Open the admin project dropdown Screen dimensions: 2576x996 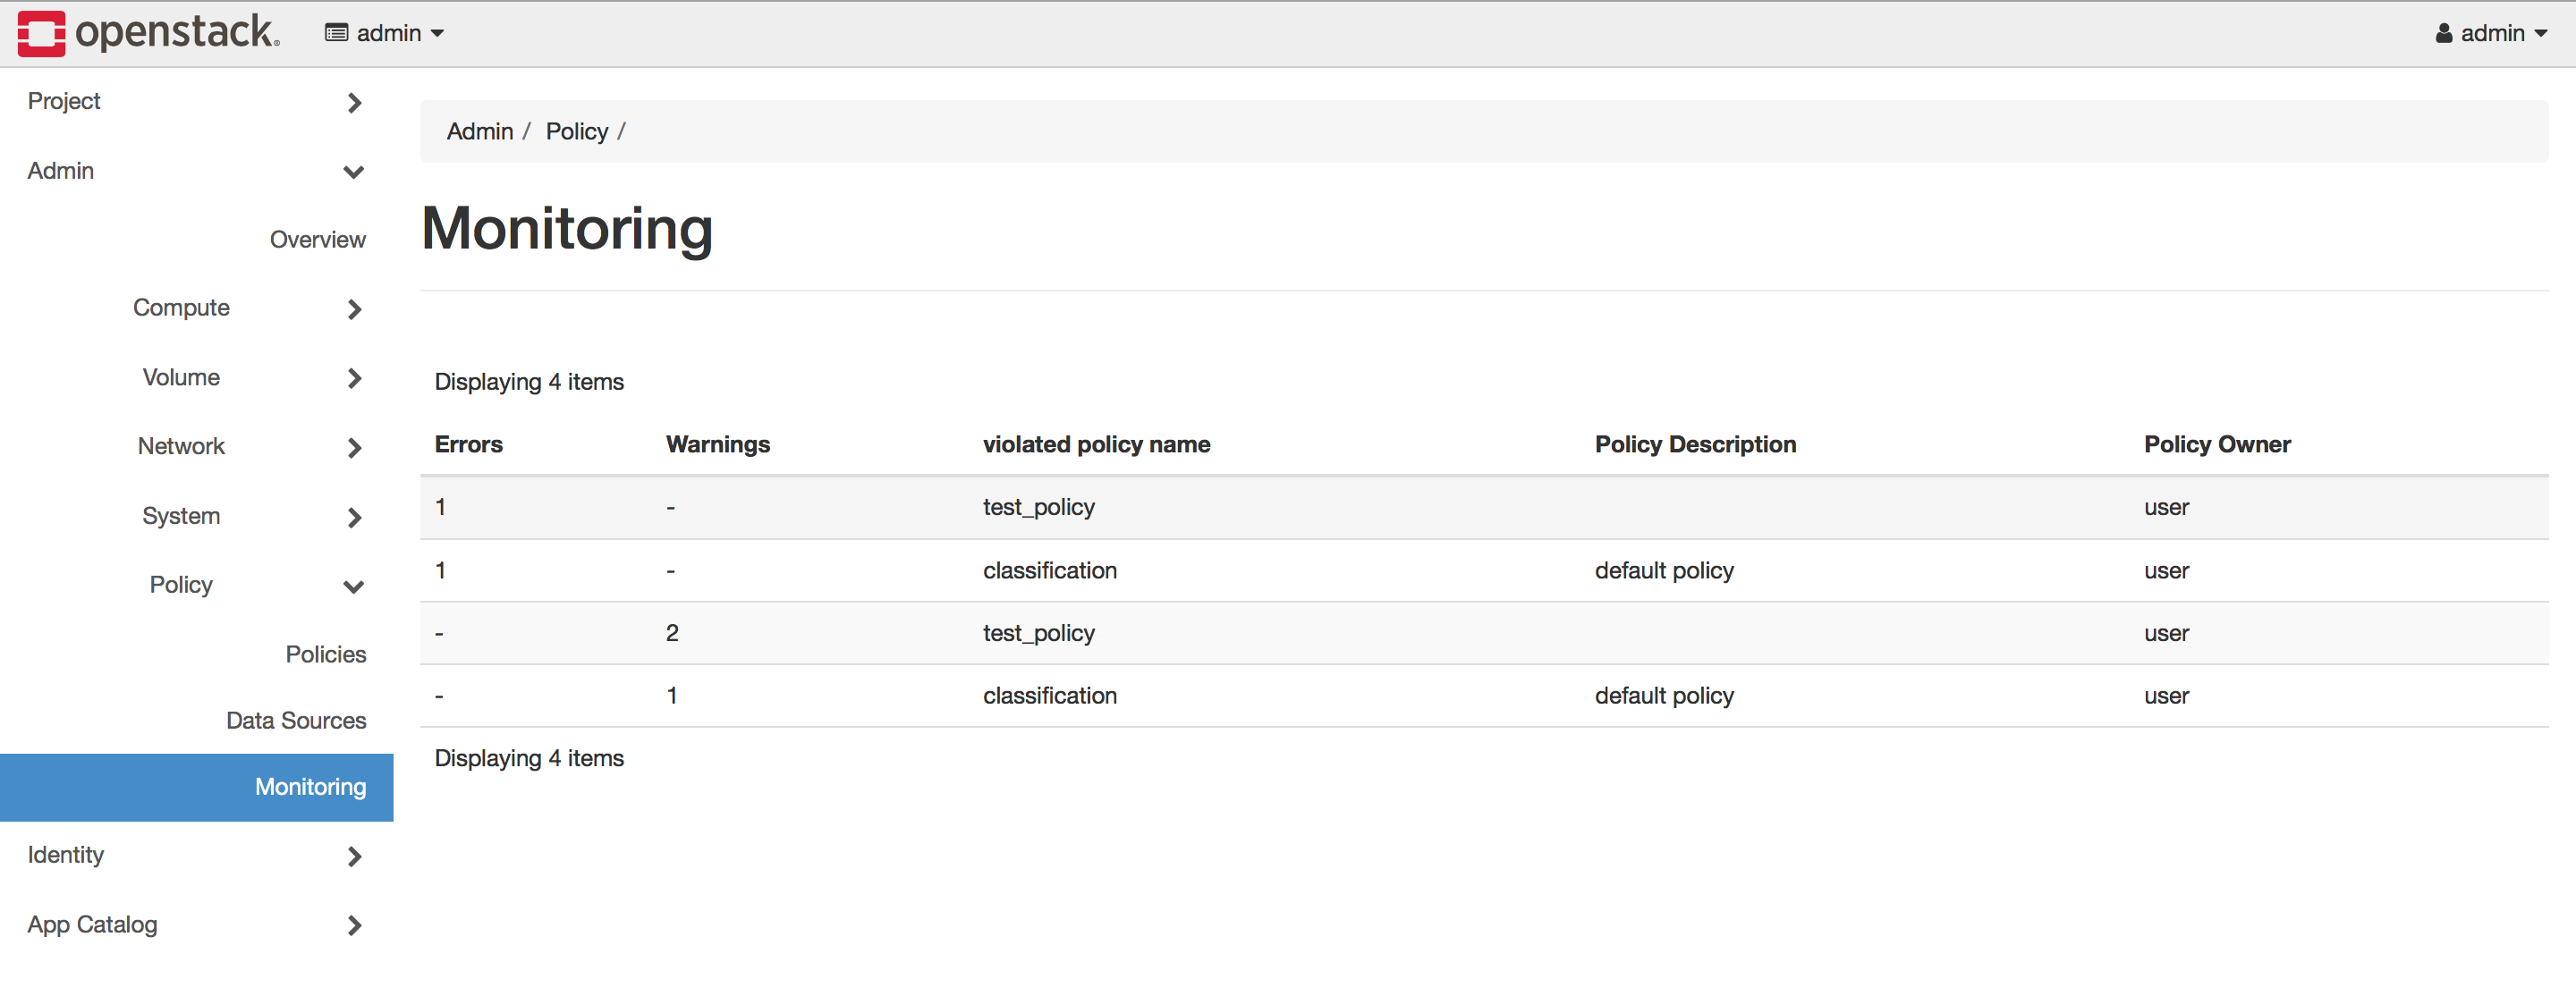point(384,33)
